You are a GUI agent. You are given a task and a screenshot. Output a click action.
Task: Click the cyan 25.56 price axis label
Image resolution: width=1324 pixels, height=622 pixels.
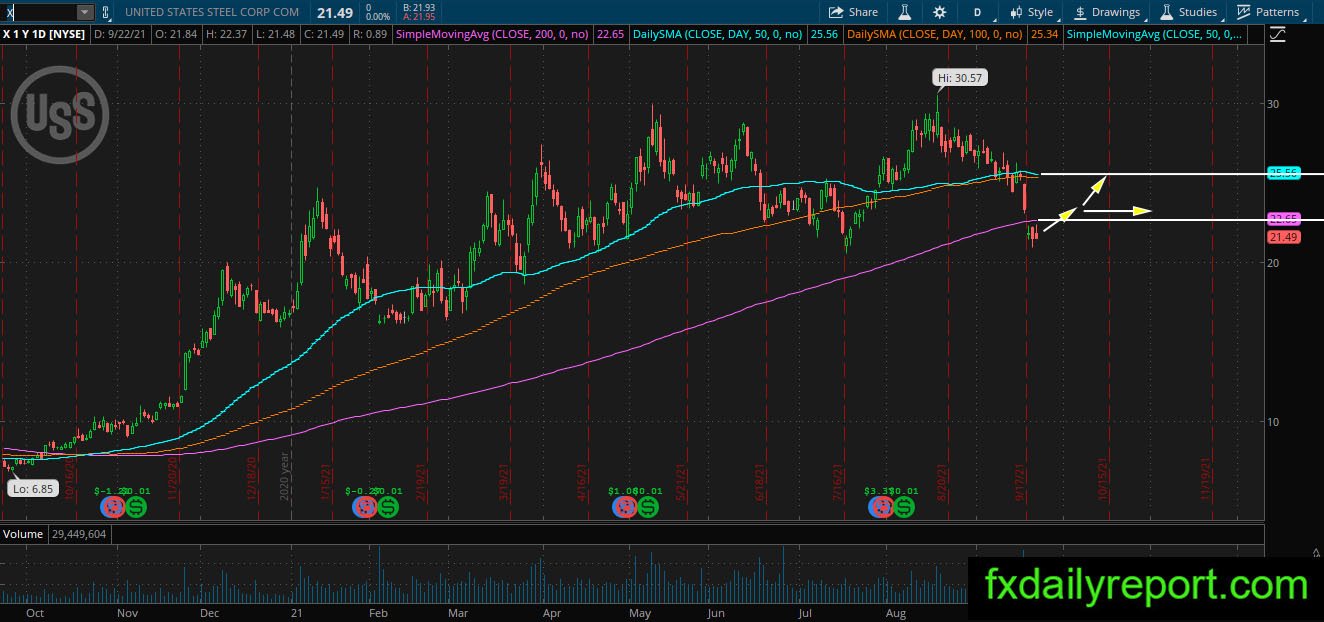(x=1283, y=173)
